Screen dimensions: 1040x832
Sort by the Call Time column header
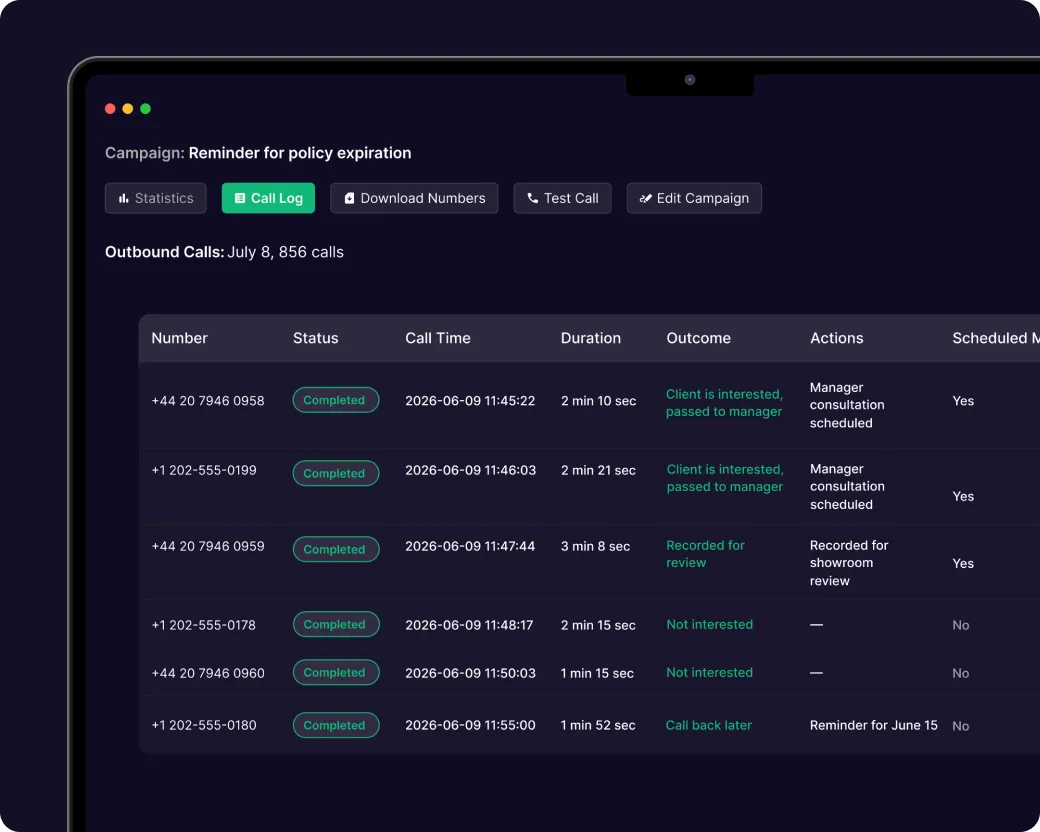438,338
